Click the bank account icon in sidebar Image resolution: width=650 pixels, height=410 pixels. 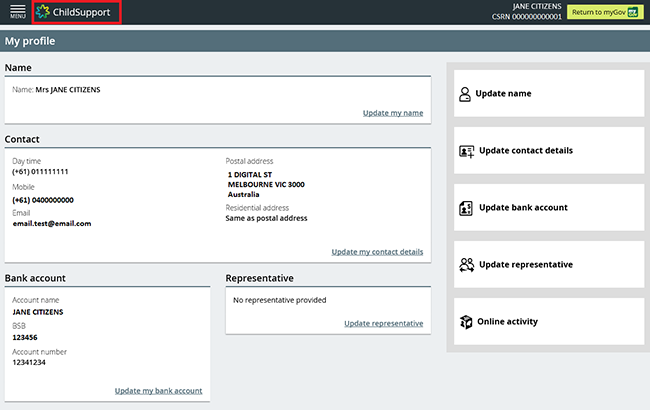(x=465, y=208)
